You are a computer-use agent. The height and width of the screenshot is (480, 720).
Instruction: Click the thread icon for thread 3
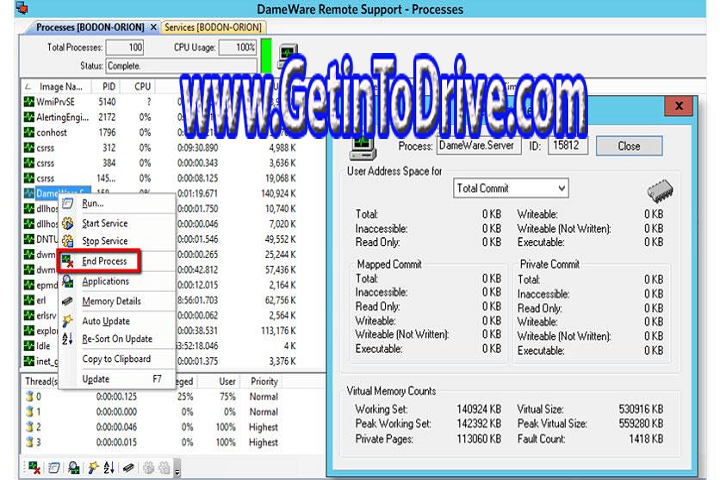[x=30, y=442]
